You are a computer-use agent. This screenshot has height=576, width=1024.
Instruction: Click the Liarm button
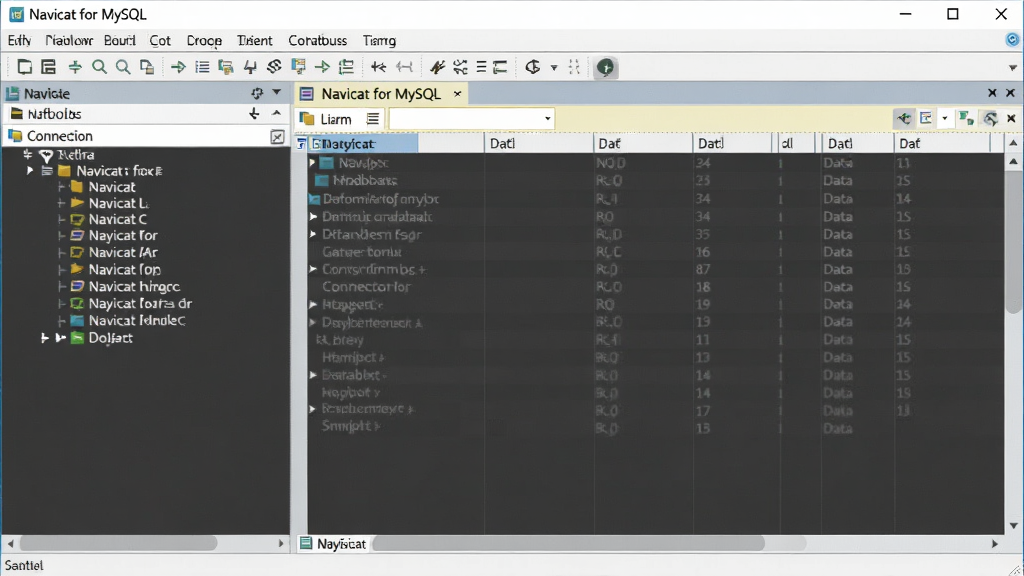point(327,119)
